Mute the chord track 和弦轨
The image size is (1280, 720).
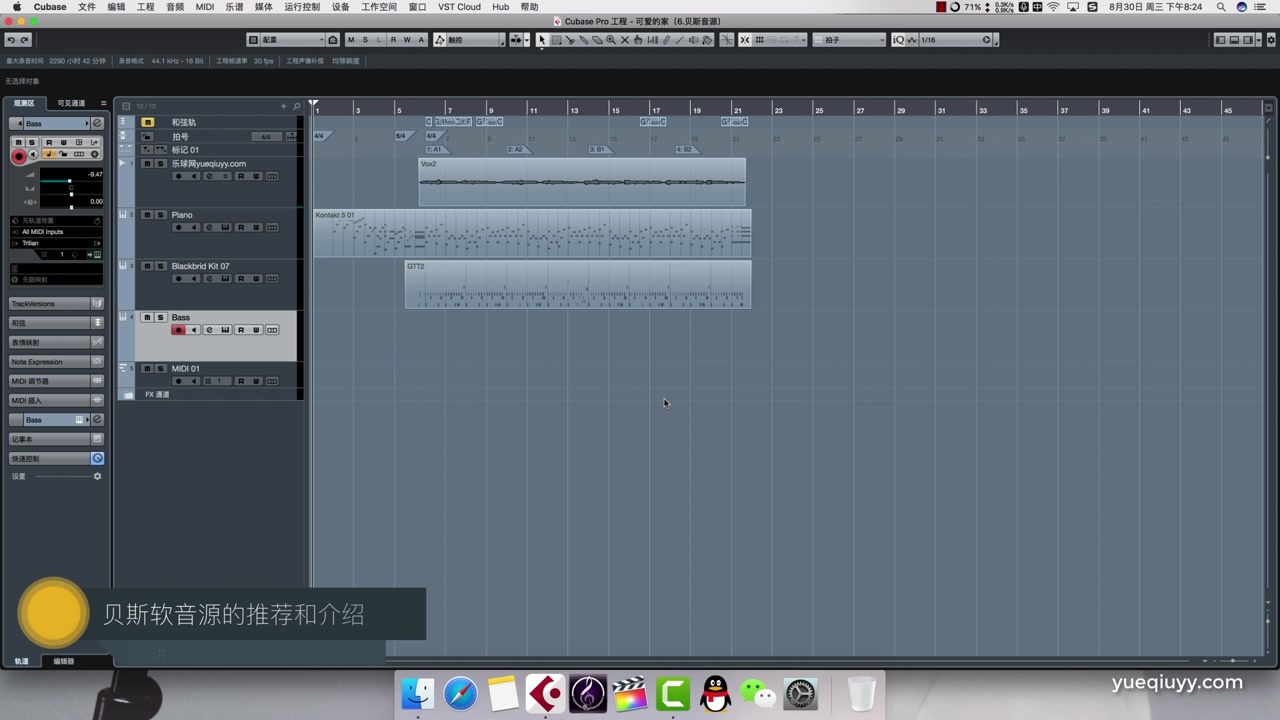click(x=147, y=122)
